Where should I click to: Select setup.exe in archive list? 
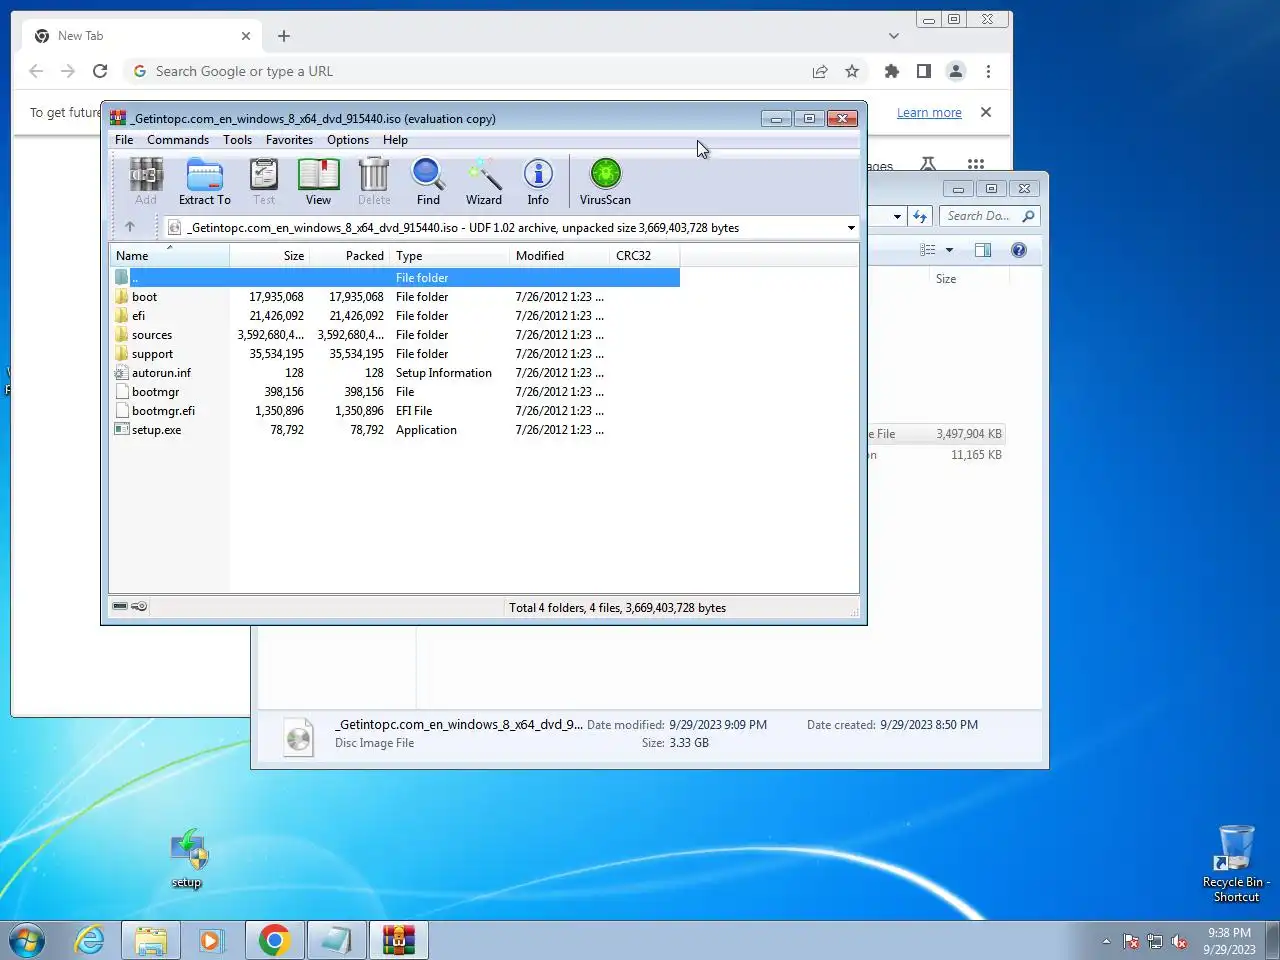[x=395, y=430]
